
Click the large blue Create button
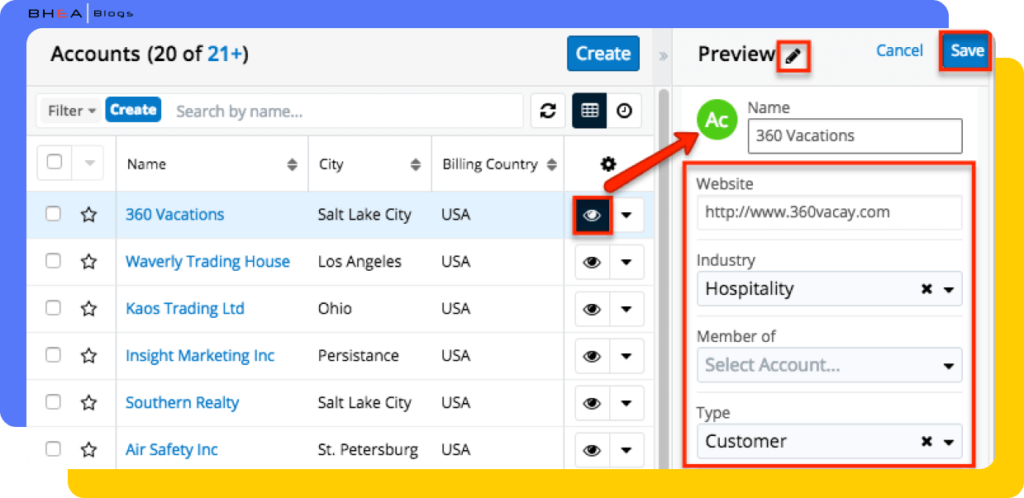[x=603, y=53]
